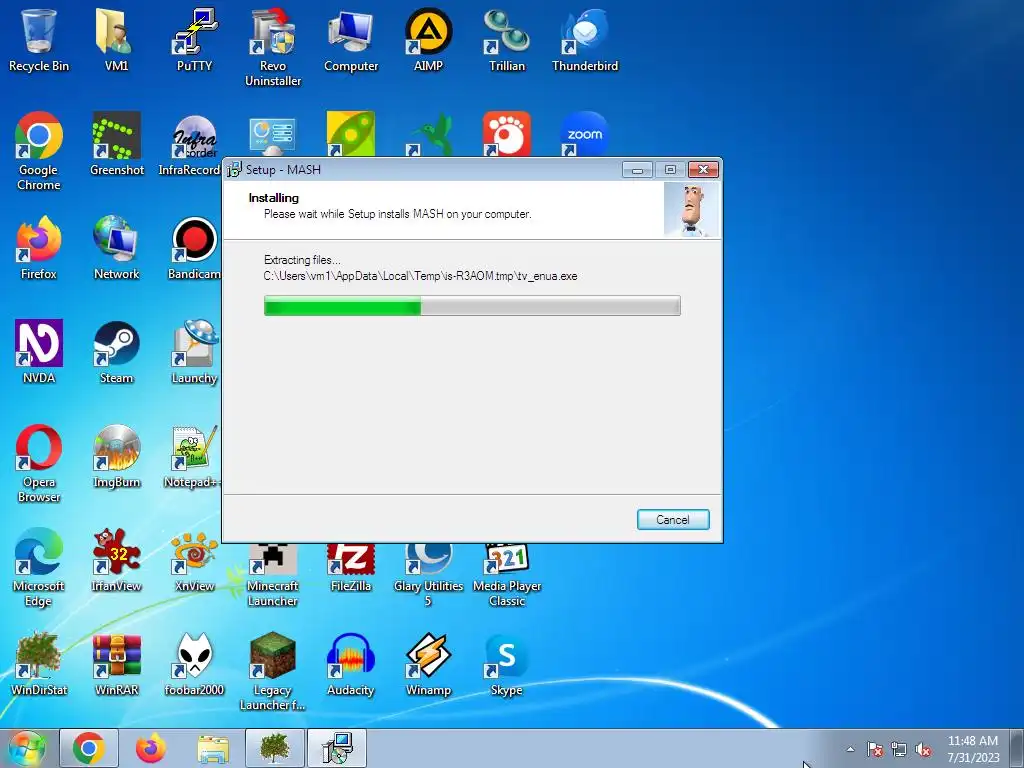Open the Legacy Launcher shortcut
1024x768 pixels.
click(272, 671)
